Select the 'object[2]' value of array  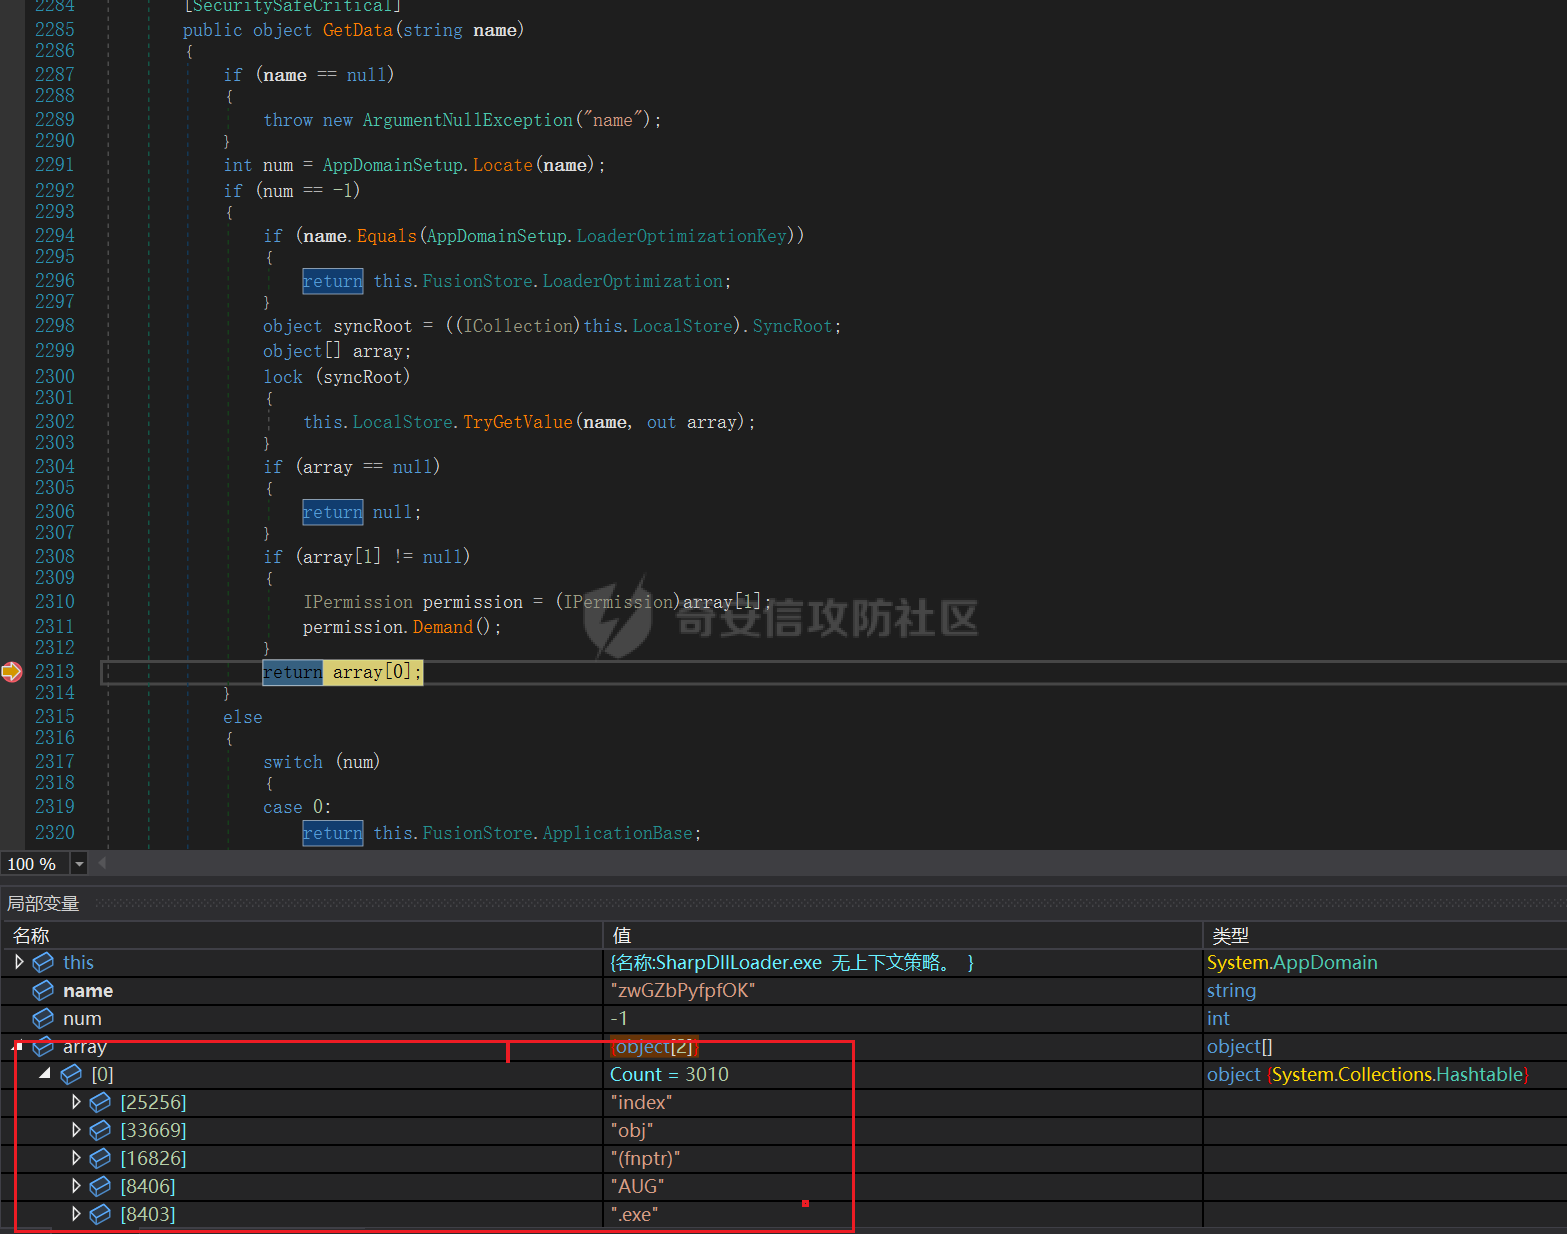coord(655,1046)
